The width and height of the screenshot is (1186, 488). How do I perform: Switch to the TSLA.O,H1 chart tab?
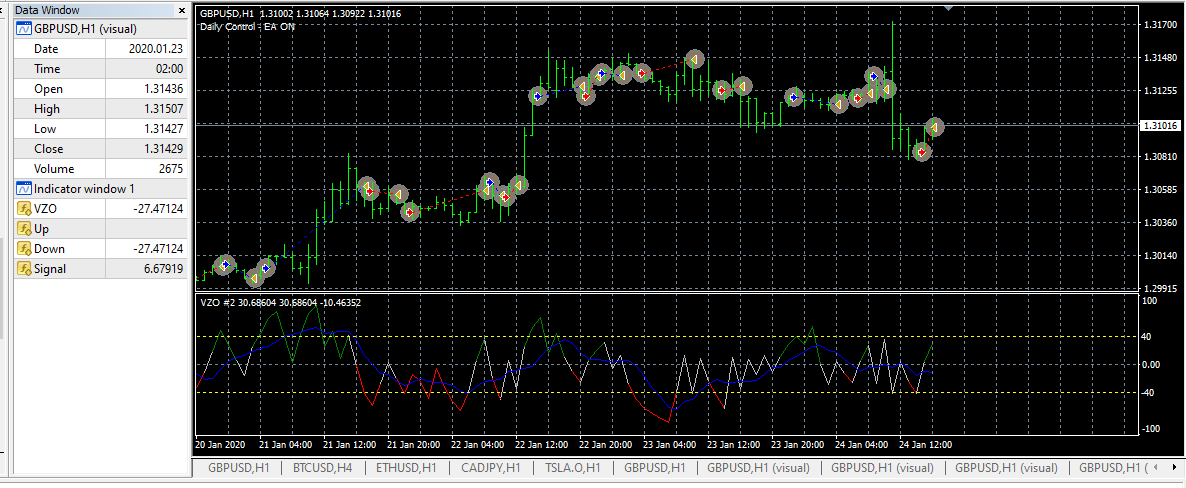click(573, 468)
